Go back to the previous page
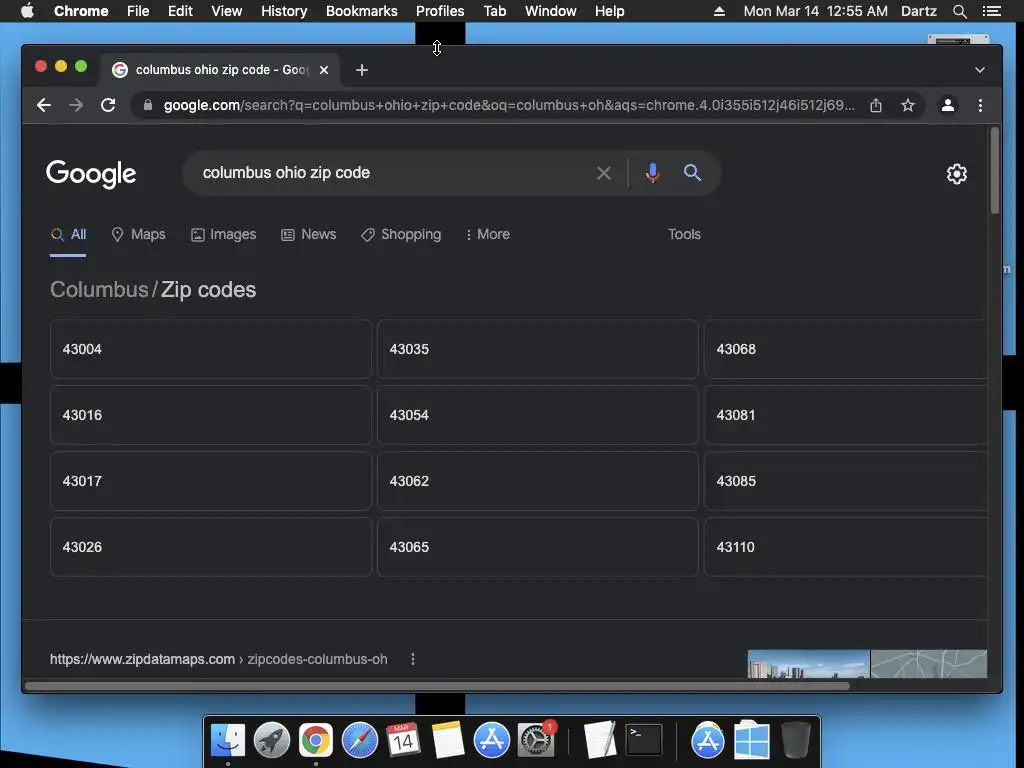Viewport: 1024px width, 768px height. tap(44, 105)
